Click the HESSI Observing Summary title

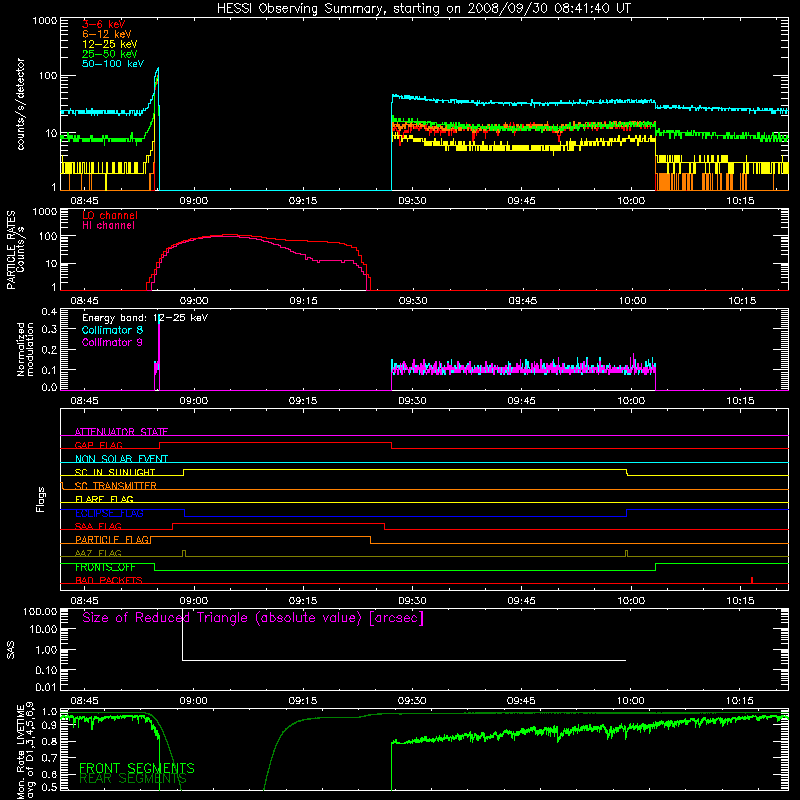tap(424, 9)
